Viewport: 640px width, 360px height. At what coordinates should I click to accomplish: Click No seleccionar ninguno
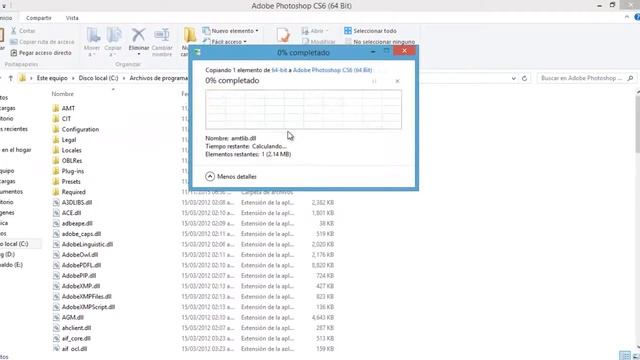coord(380,42)
